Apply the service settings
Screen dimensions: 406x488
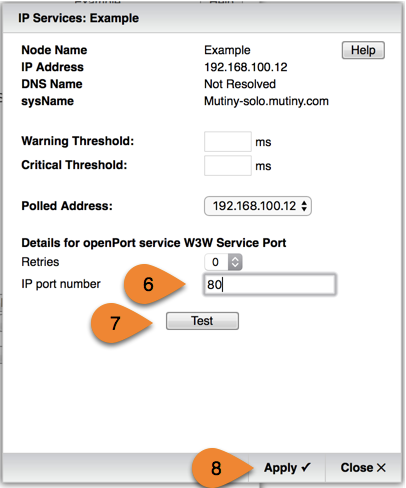point(287,468)
